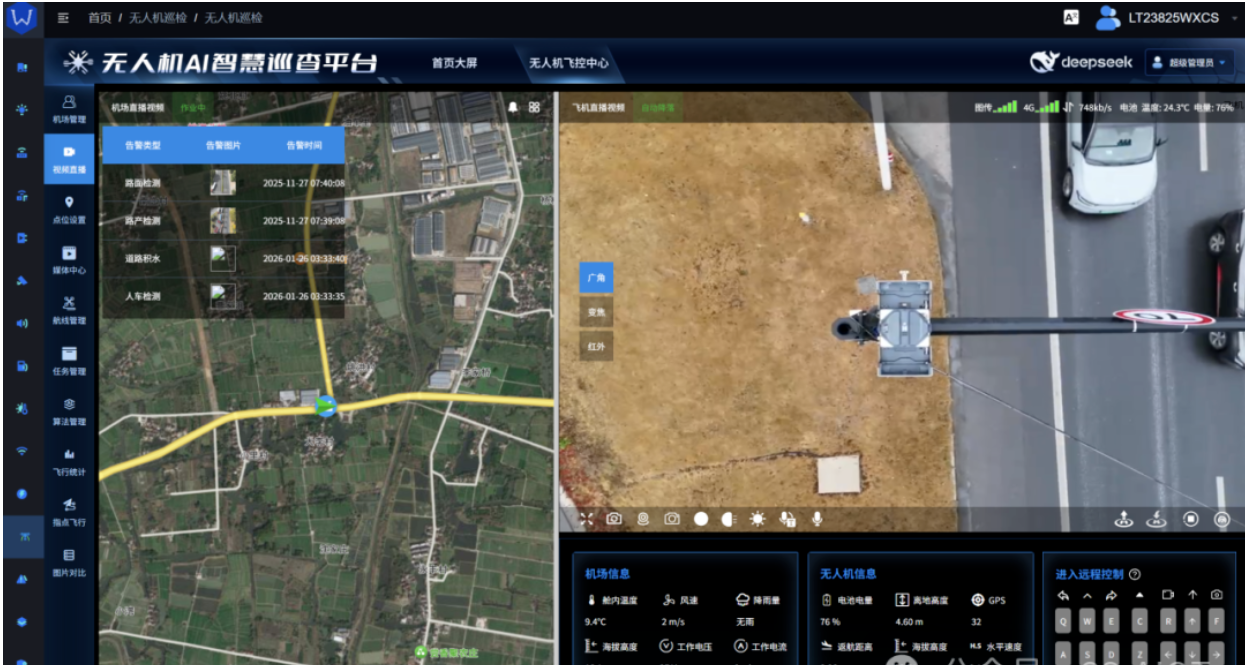
Task: Click the fullscreen icon on the drone video
Action: (x=586, y=519)
